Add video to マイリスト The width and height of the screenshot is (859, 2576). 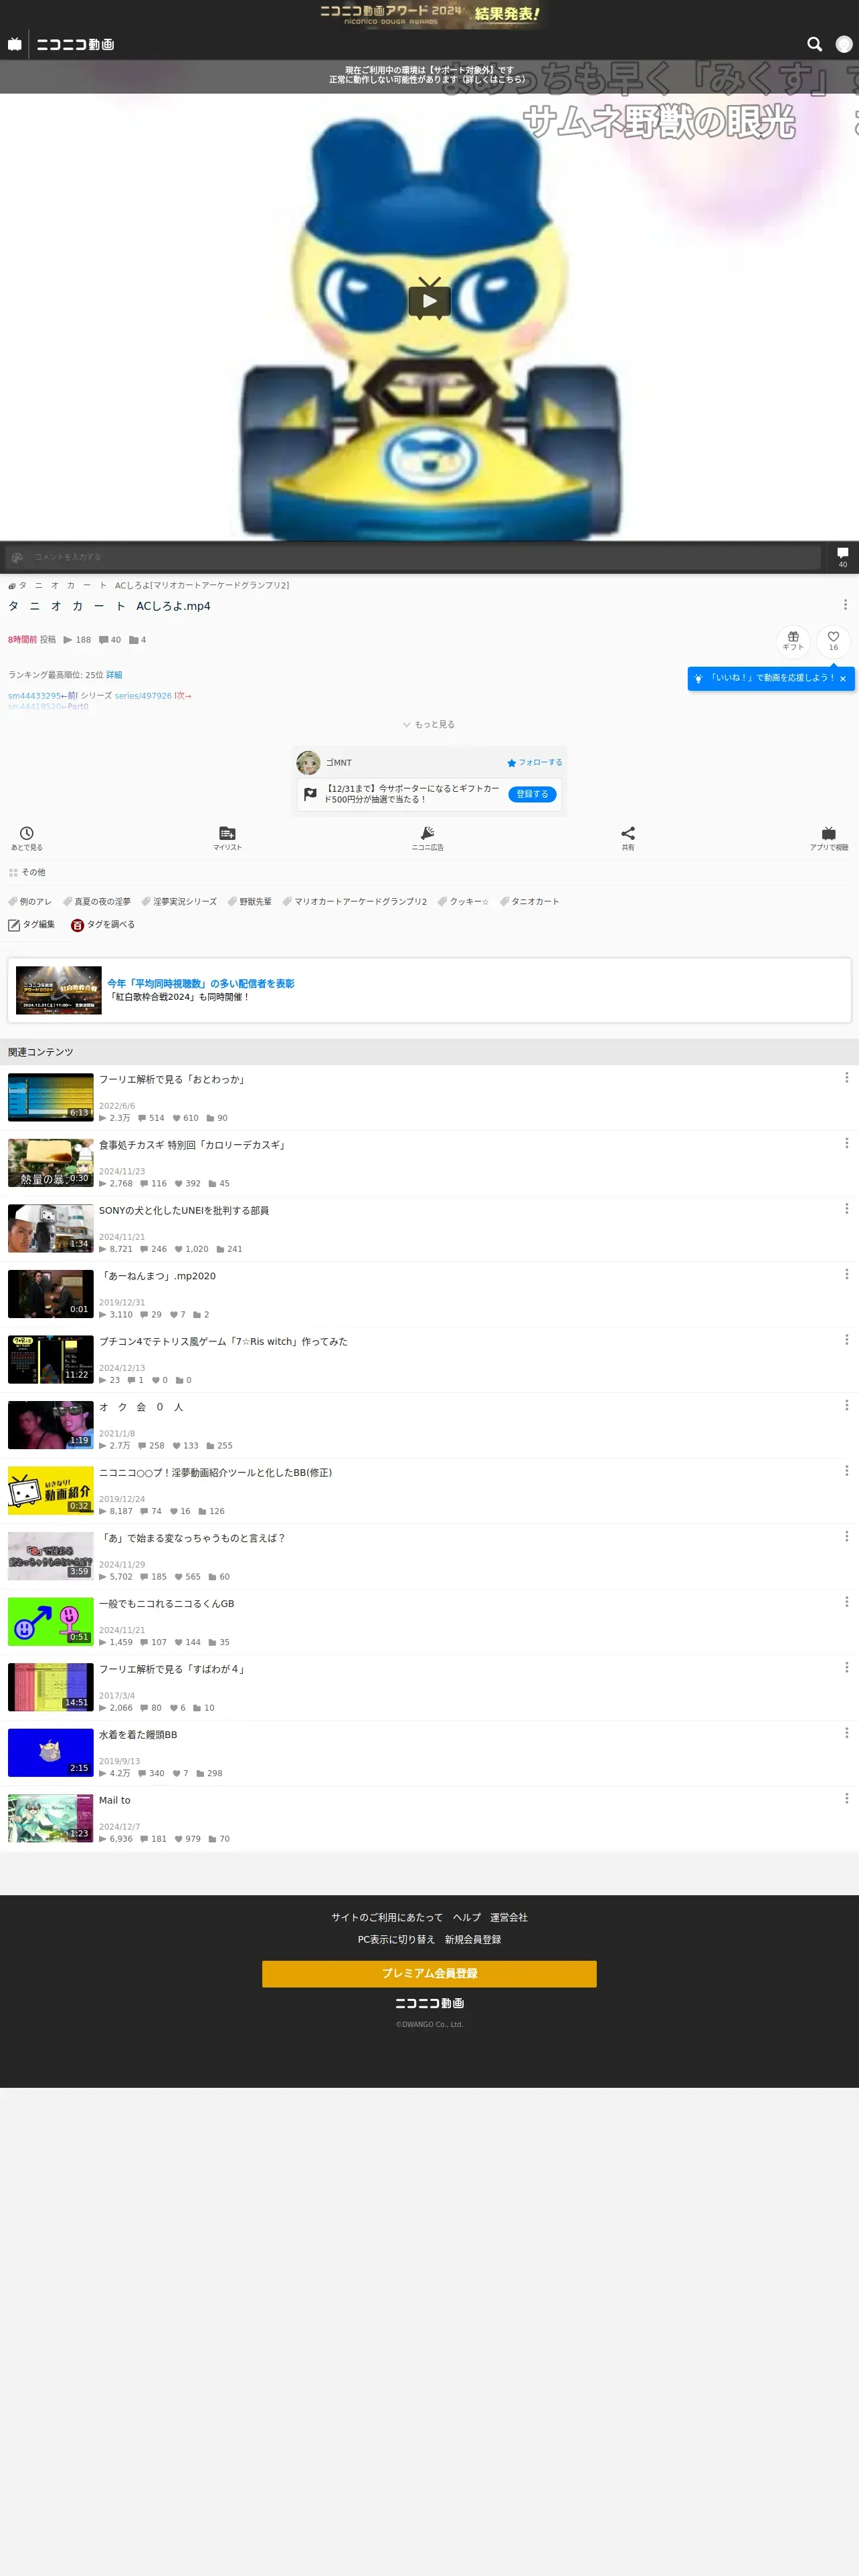pos(227,838)
